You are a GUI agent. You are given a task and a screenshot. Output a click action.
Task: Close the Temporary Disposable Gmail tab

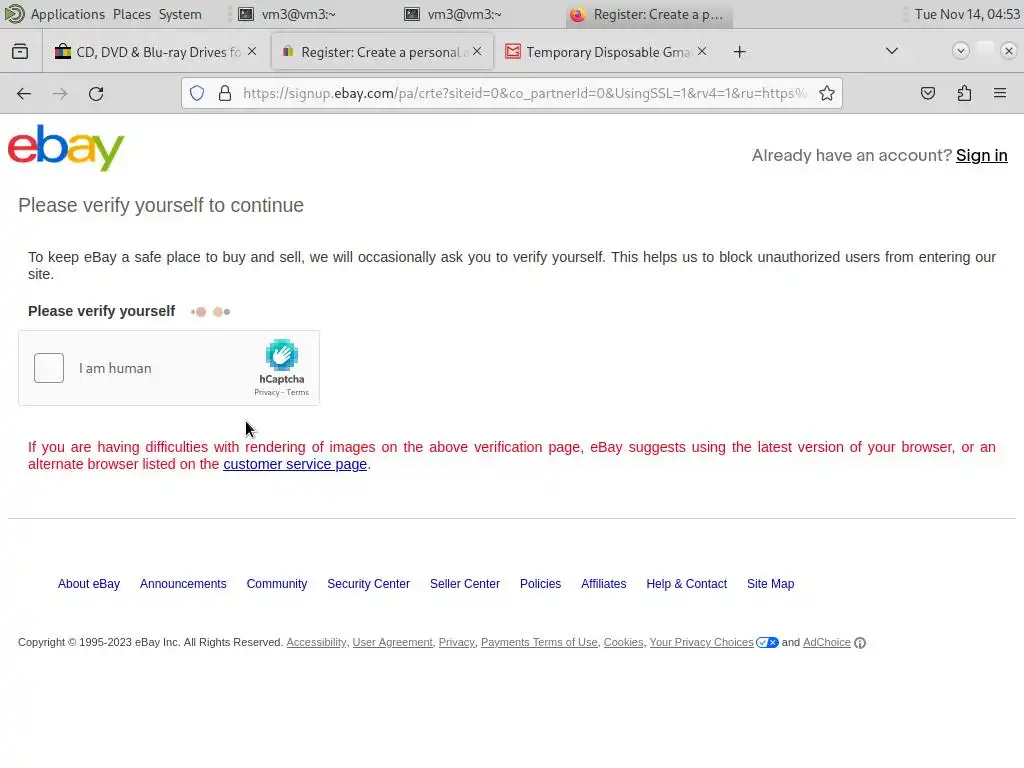coord(702,51)
